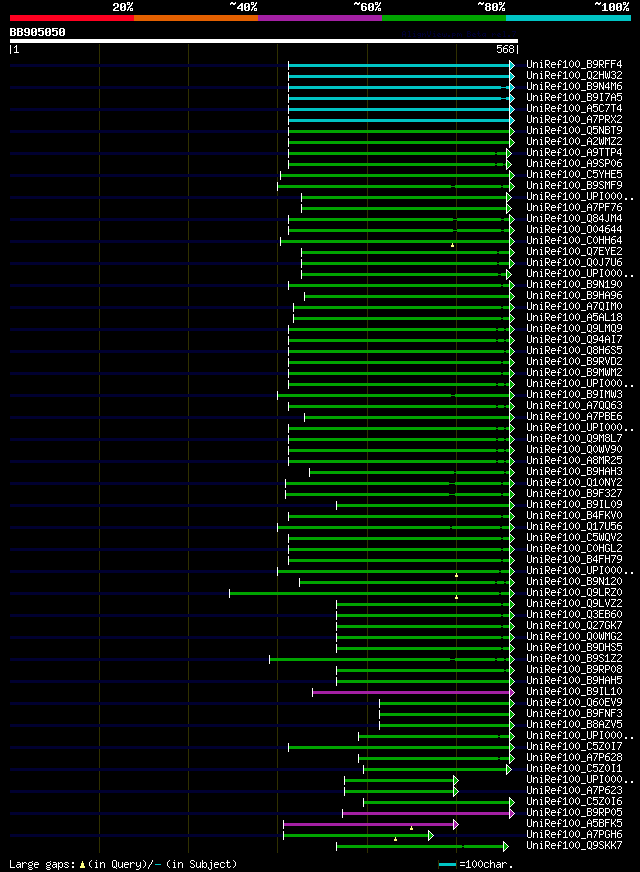640x872 pixels.
Task: Click the purple ~60% legend color bar
Action: click(320, 18)
